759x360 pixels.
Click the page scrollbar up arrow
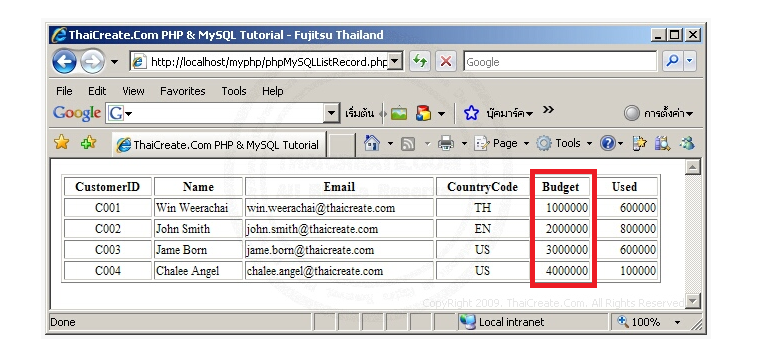[693, 167]
